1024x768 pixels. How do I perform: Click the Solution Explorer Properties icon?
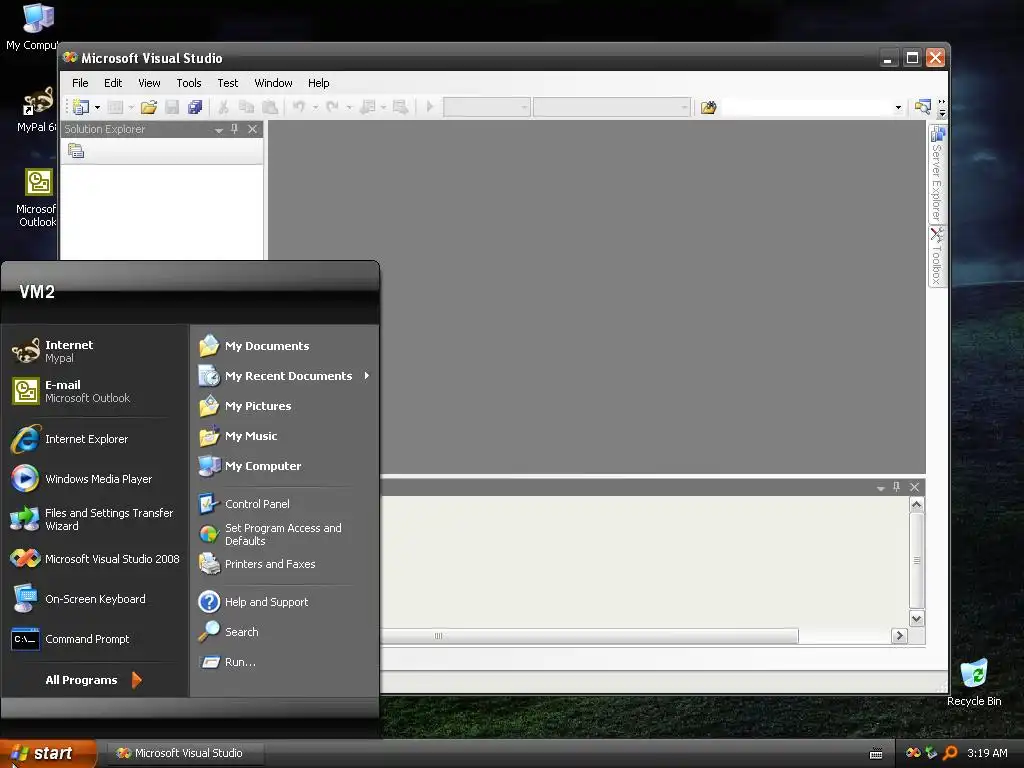coord(76,152)
